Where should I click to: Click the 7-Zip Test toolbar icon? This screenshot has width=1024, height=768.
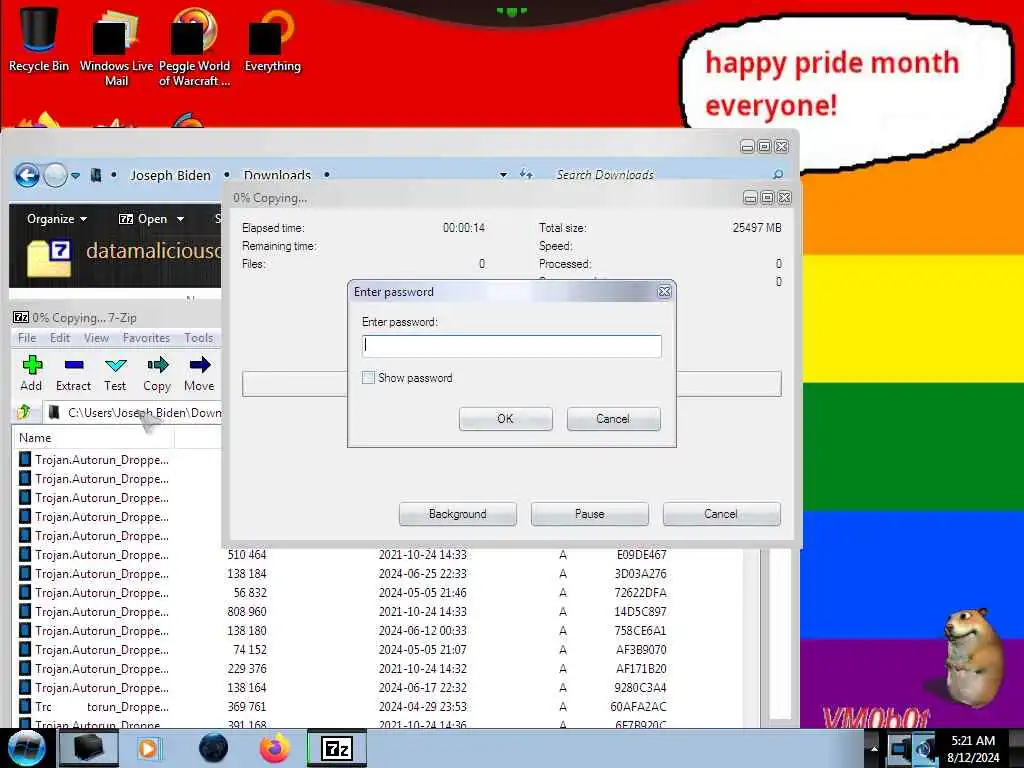click(115, 374)
